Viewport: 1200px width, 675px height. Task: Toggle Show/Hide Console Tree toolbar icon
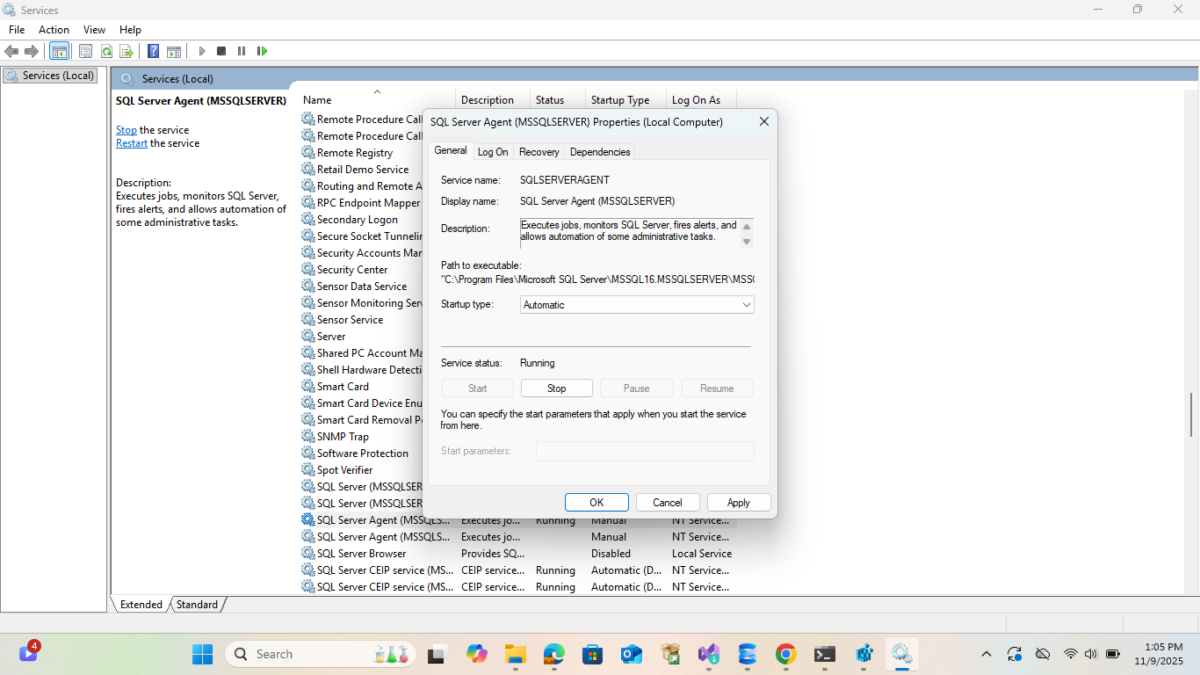tap(59, 51)
